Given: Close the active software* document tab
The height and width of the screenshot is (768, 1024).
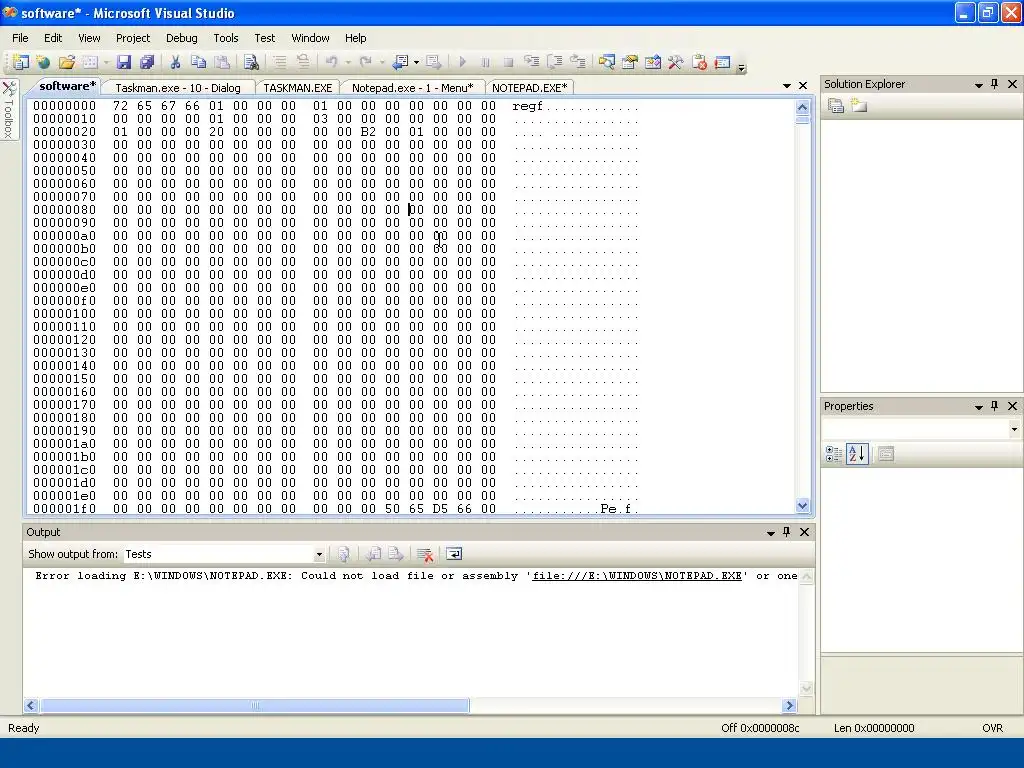Looking at the screenshot, I should coord(803,86).
